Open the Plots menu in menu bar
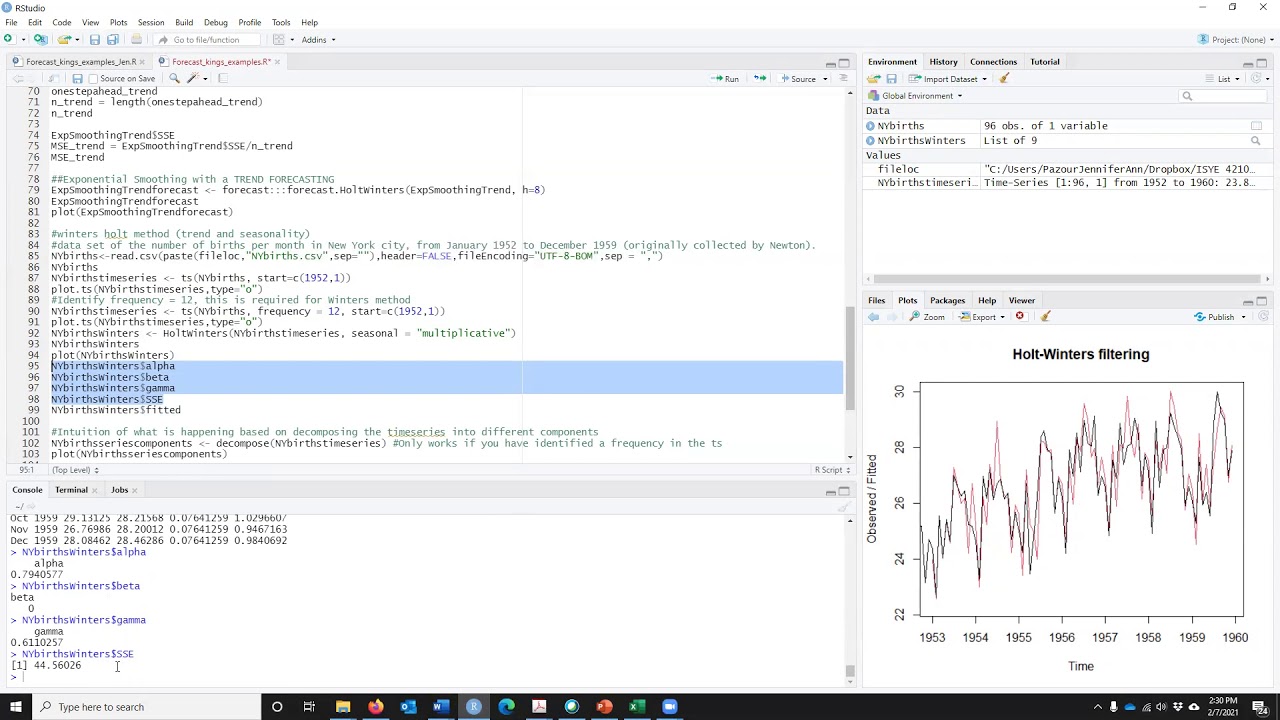The width and height of the screenshot is (1280, 720). [118, 22]
